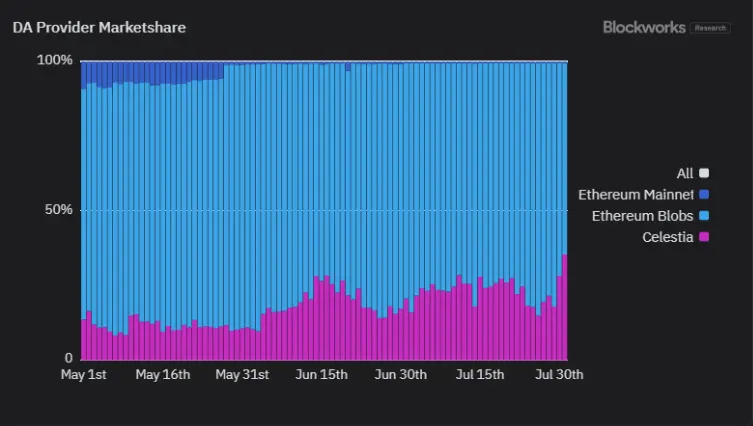The image size is (753, 426).
Task: Toggle the Ethereum Mainnet dark blue swatch
Action: pyautogui.click(x=703, y=195)
